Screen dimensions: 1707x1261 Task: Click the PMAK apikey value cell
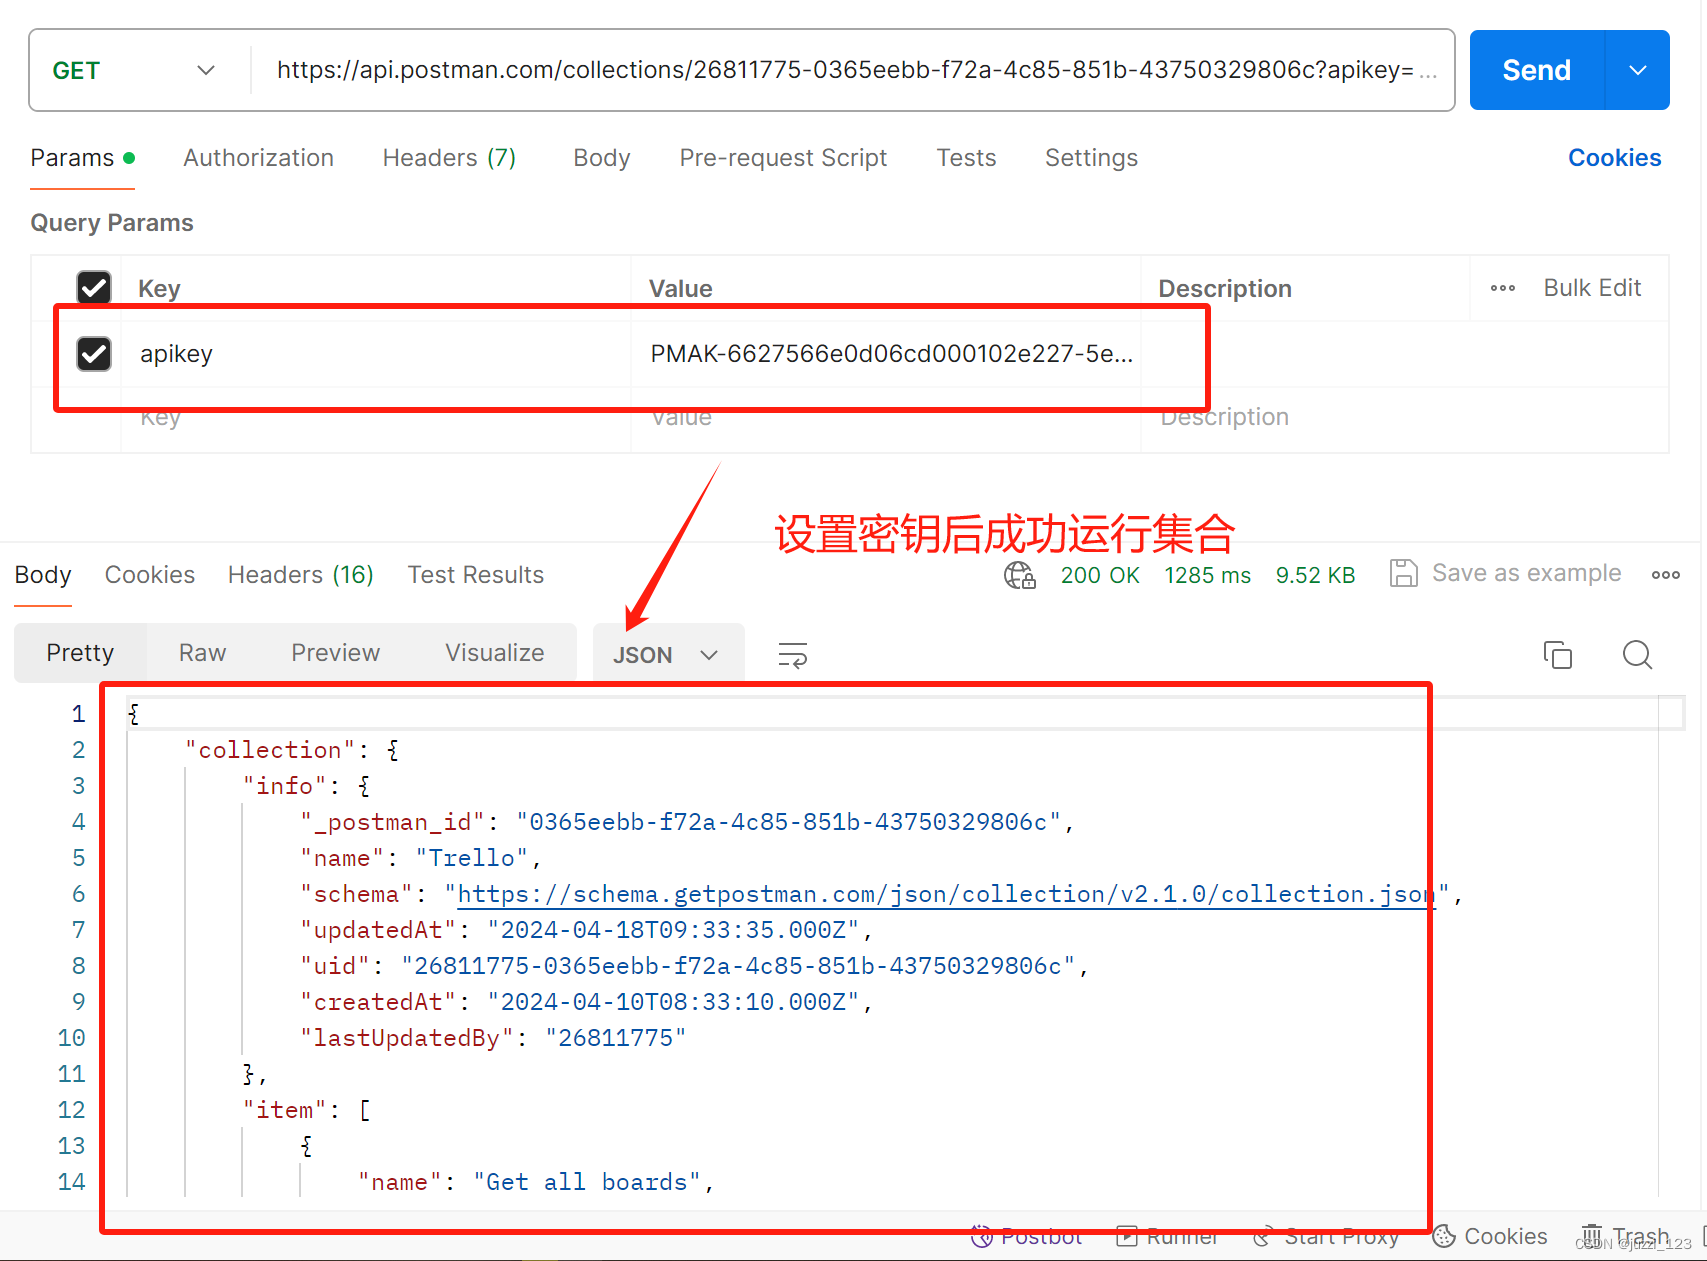coord(886,354)
